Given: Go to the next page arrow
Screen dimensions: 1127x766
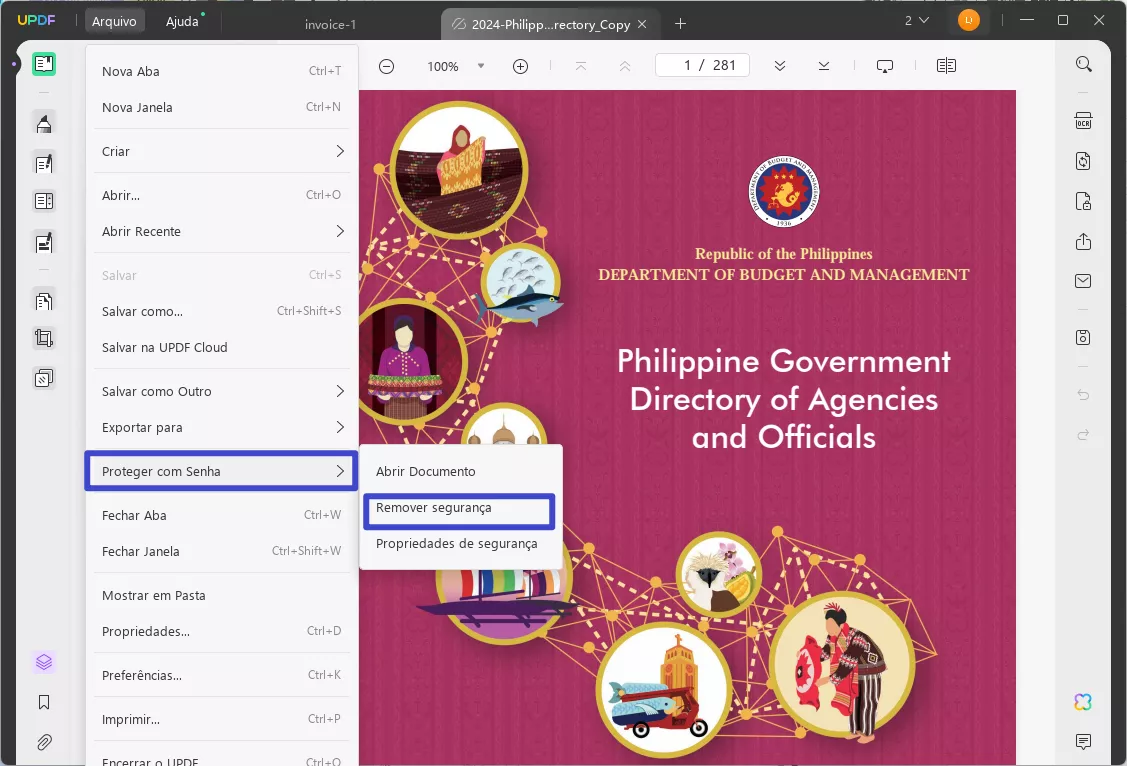Looking at the screenshot, I should pos(780,66).
